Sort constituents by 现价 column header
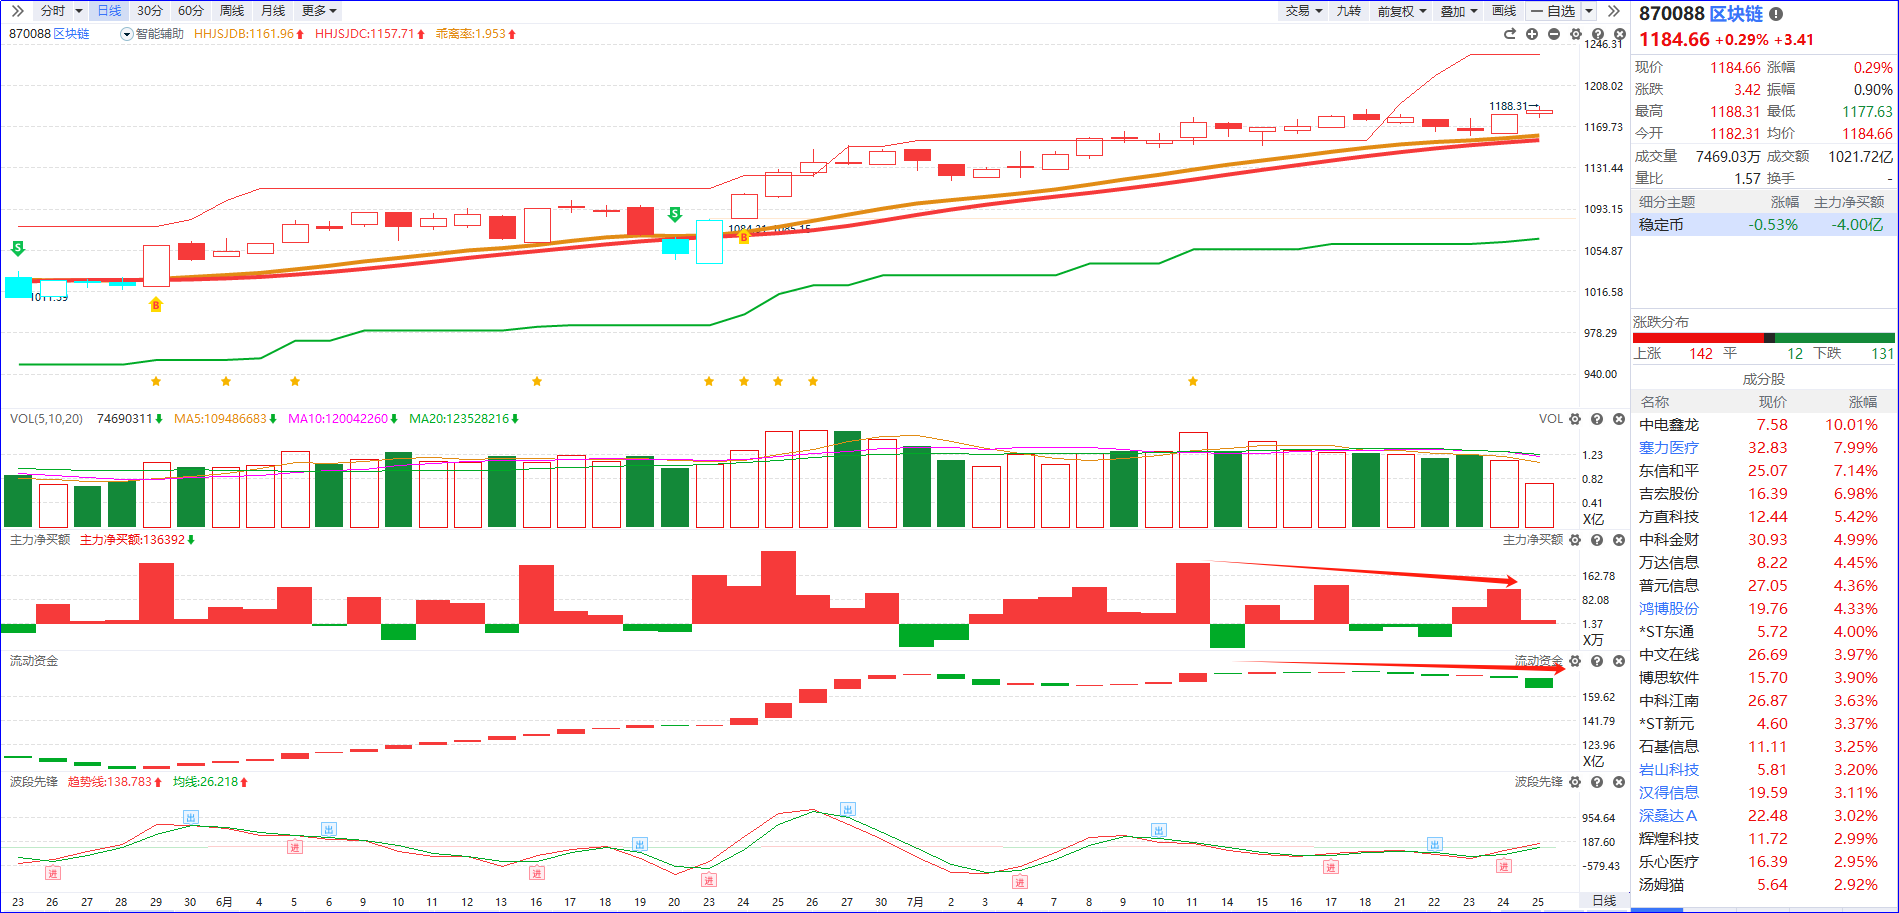 [1773, 402]
